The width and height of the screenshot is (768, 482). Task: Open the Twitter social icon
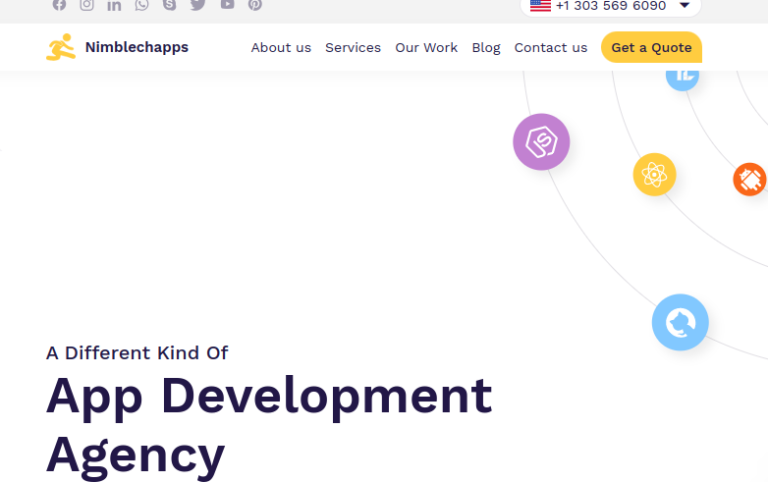(x=198, y=4)
